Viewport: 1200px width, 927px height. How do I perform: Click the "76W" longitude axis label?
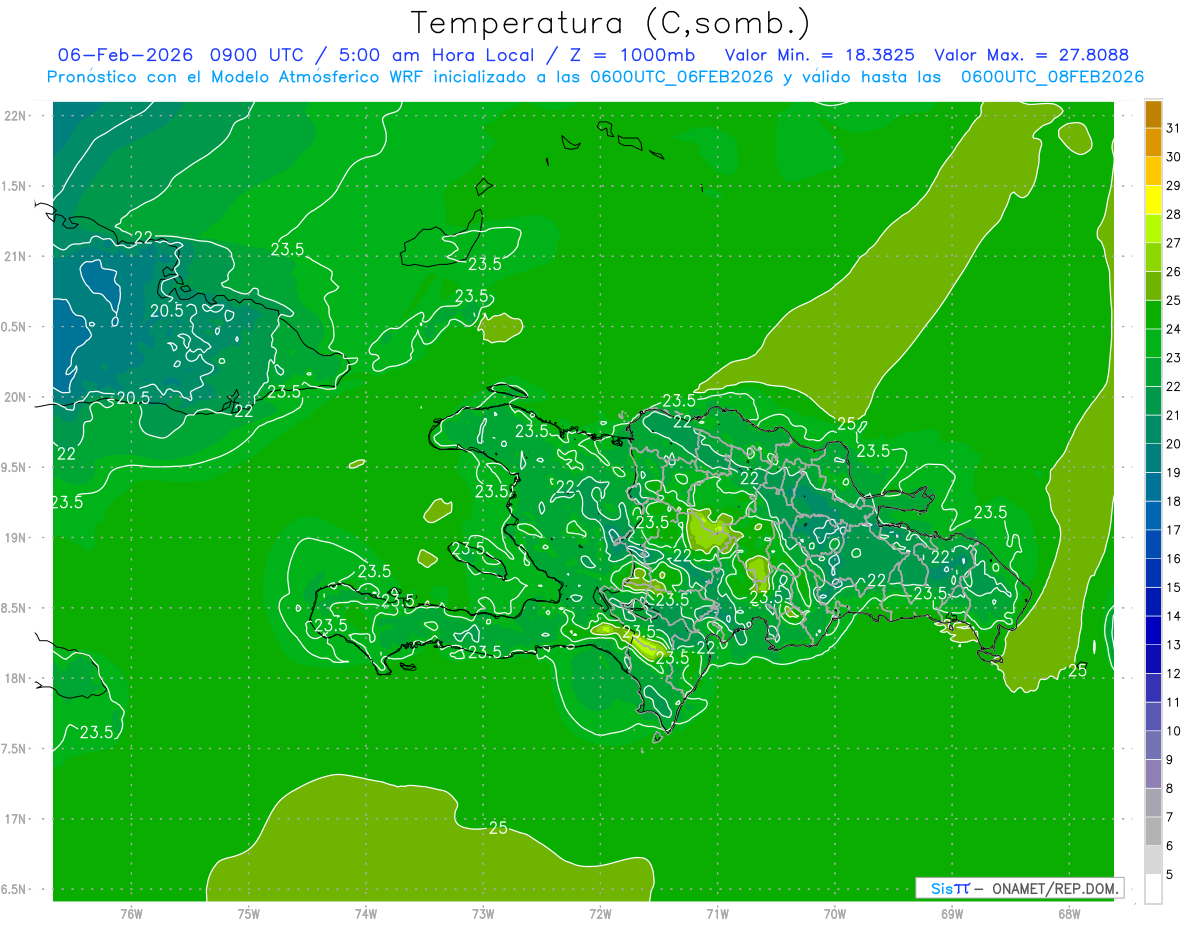coord(131,914)
